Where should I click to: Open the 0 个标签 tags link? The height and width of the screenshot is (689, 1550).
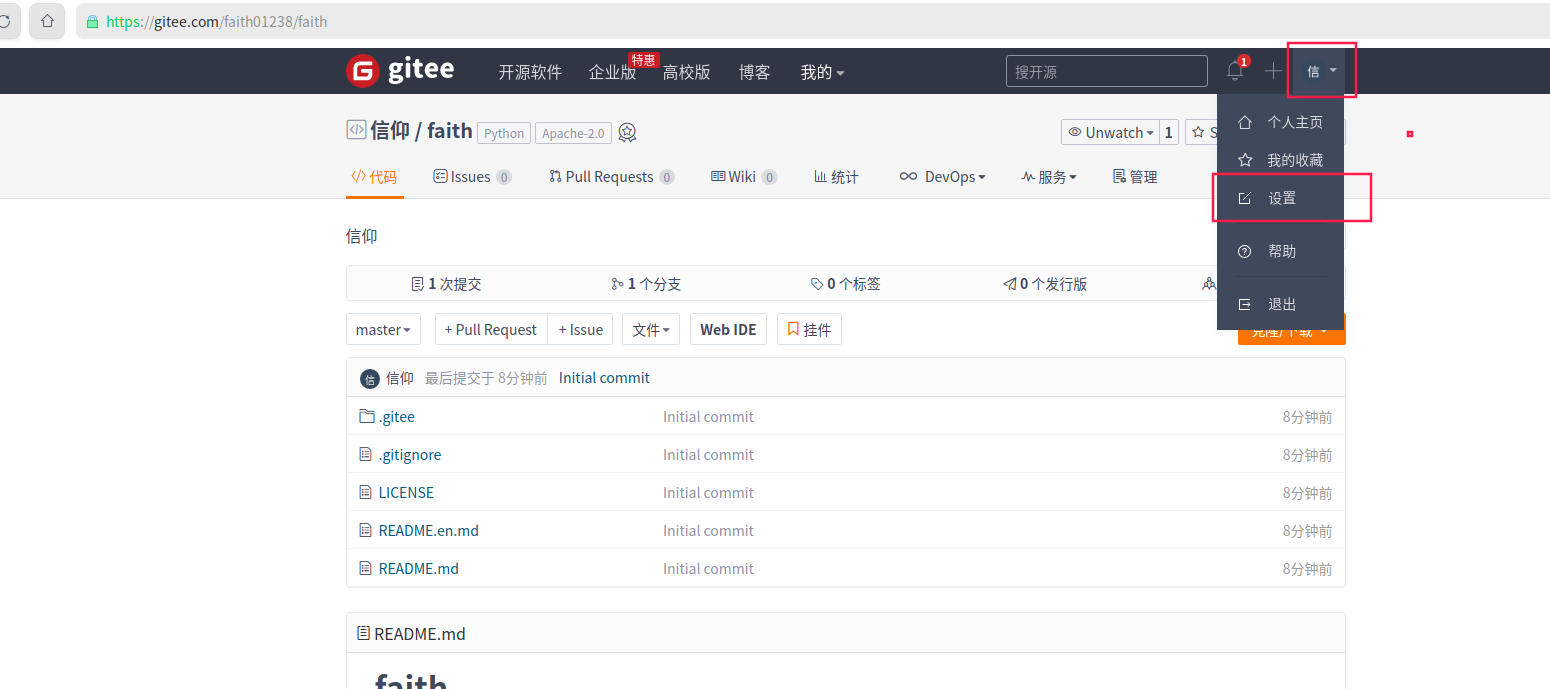coord(846,284)
